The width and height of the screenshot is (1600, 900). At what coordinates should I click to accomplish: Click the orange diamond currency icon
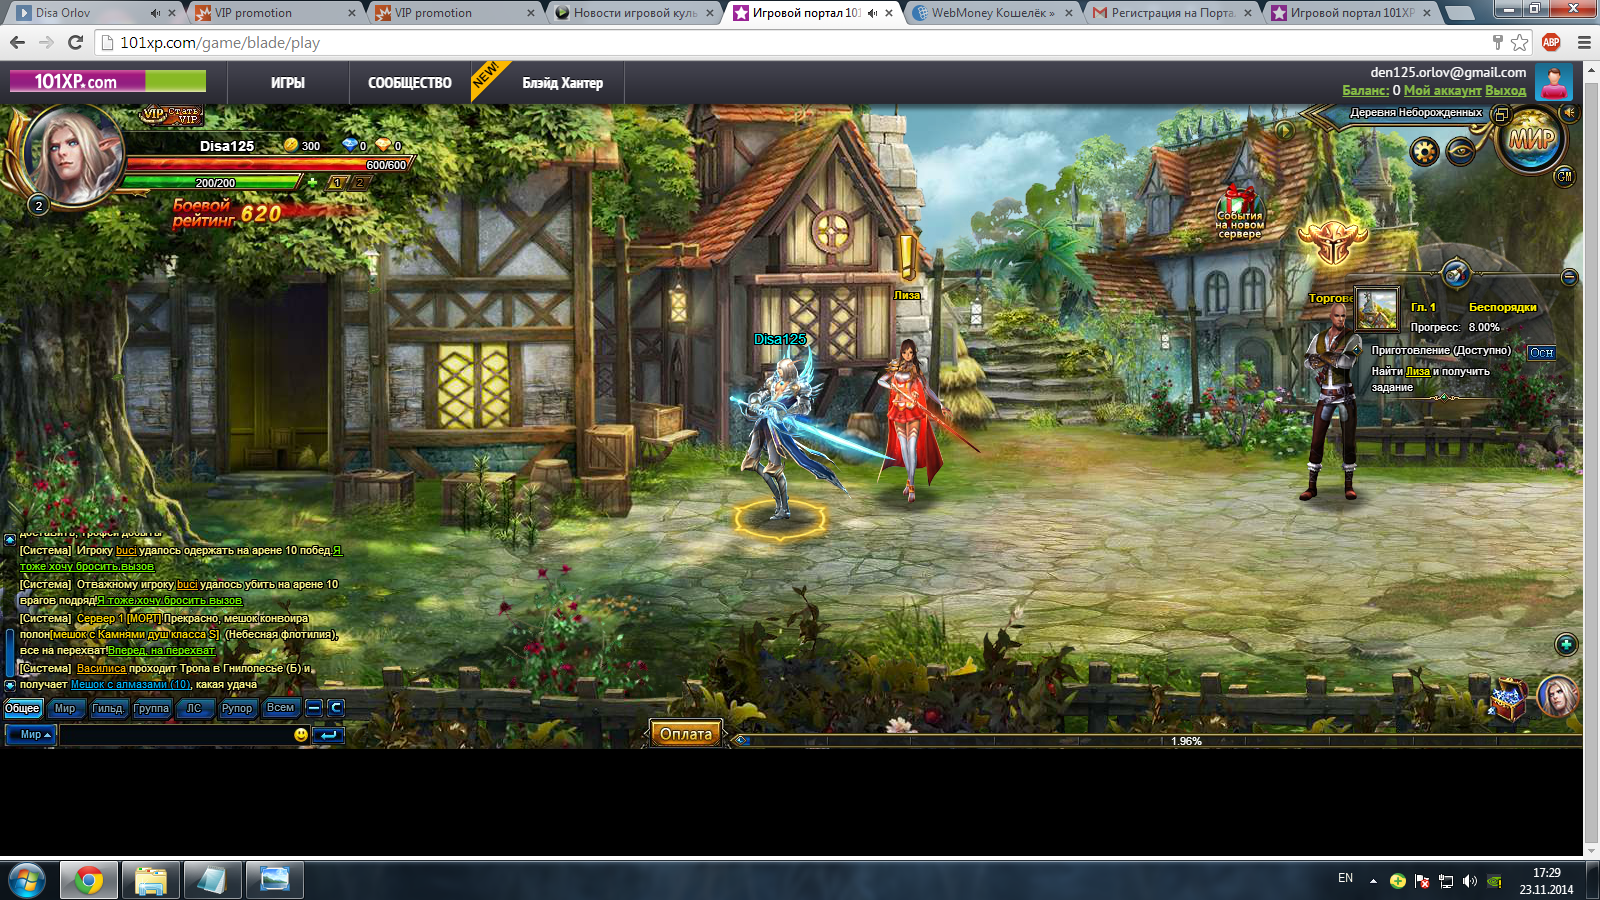(383, 145)
